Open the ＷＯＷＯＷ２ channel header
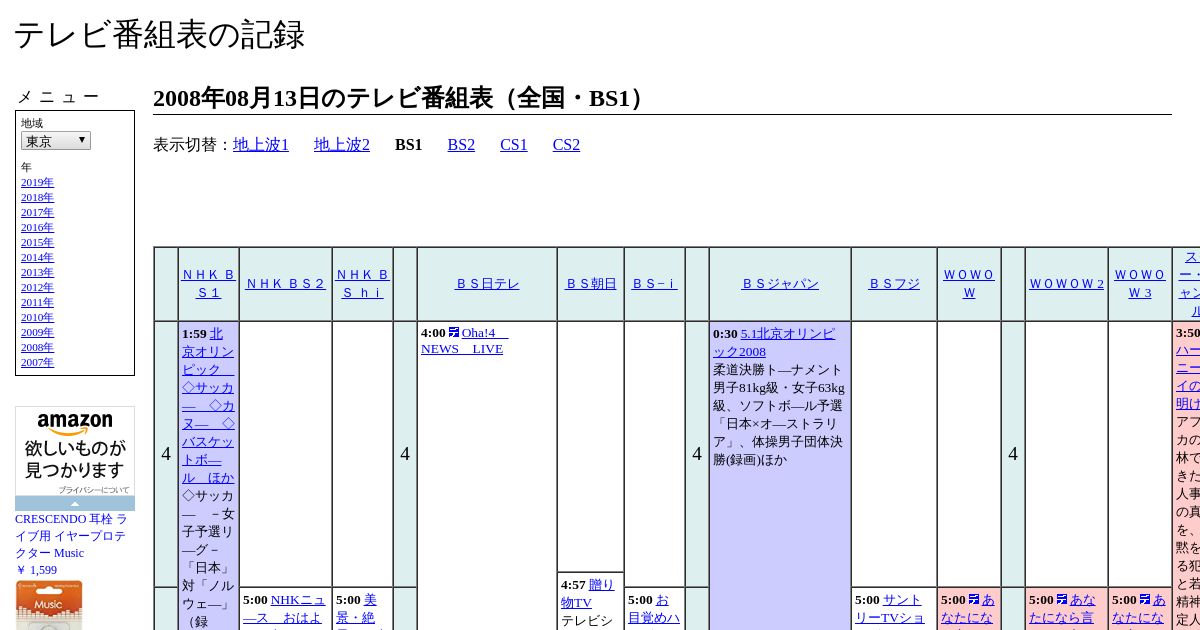 click(x=1067, y=284)
